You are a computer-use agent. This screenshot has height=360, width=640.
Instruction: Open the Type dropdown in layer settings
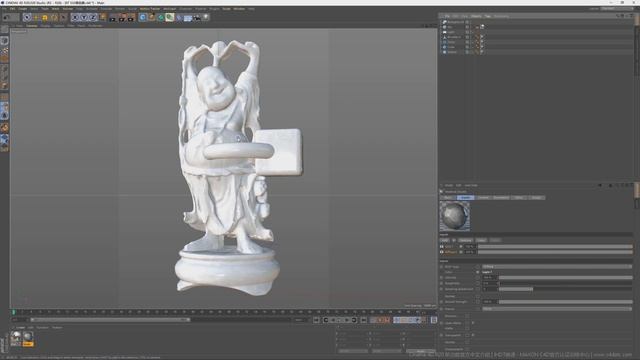tap(557, 267)
